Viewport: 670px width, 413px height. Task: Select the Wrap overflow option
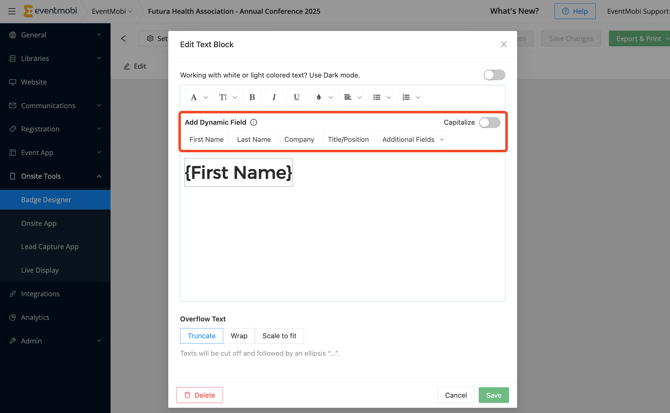click(x=239, y=336)
